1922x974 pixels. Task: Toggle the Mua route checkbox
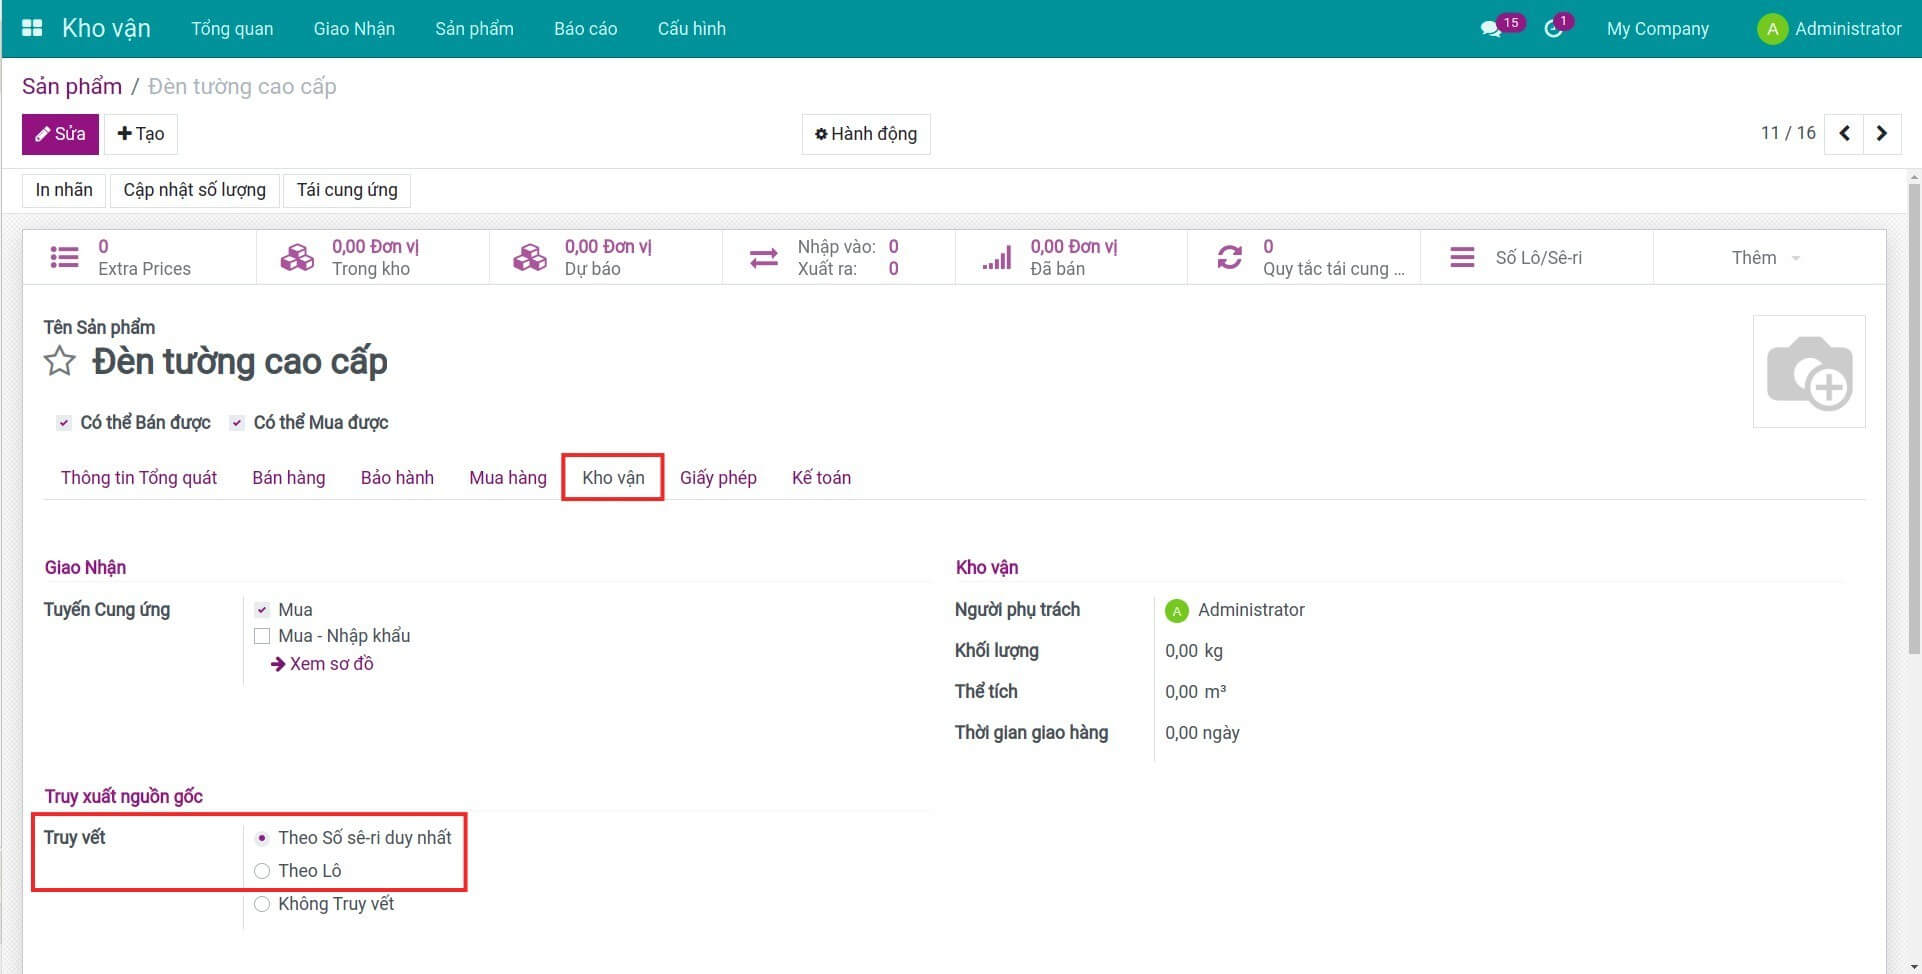pos(262,610)
